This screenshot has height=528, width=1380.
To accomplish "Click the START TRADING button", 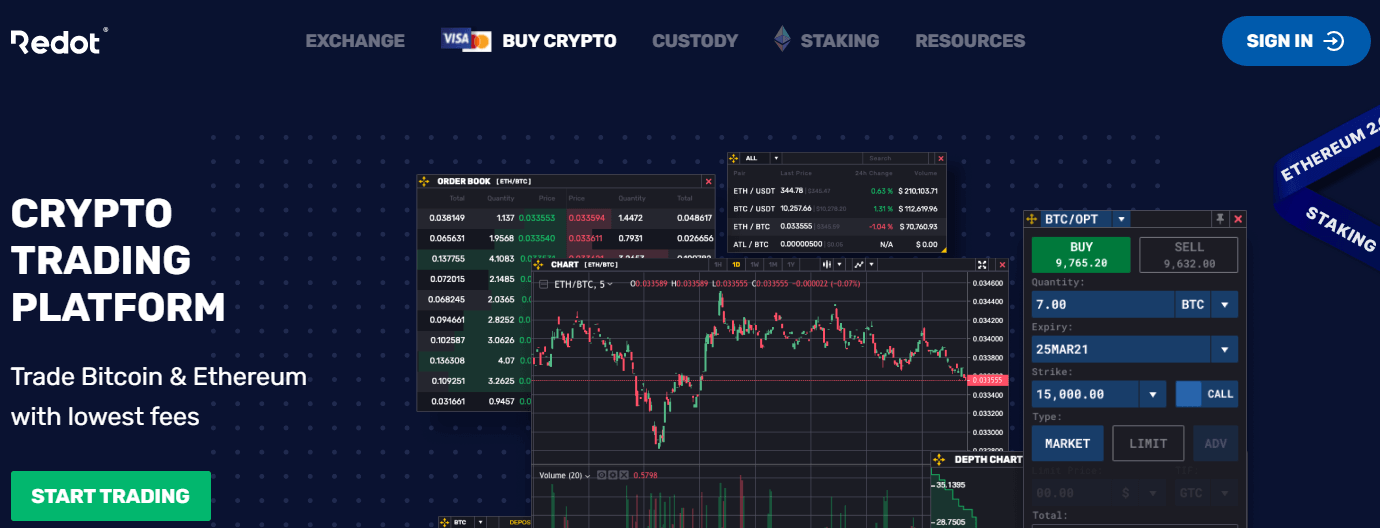I will (111, 496).
